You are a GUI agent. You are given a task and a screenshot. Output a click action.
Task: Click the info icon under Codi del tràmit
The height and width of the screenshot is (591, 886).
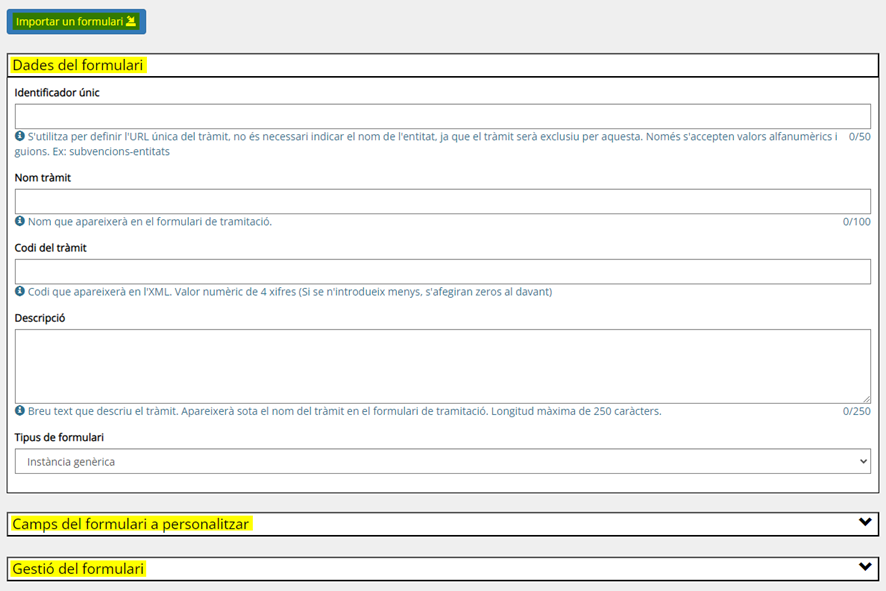(20, 291)
